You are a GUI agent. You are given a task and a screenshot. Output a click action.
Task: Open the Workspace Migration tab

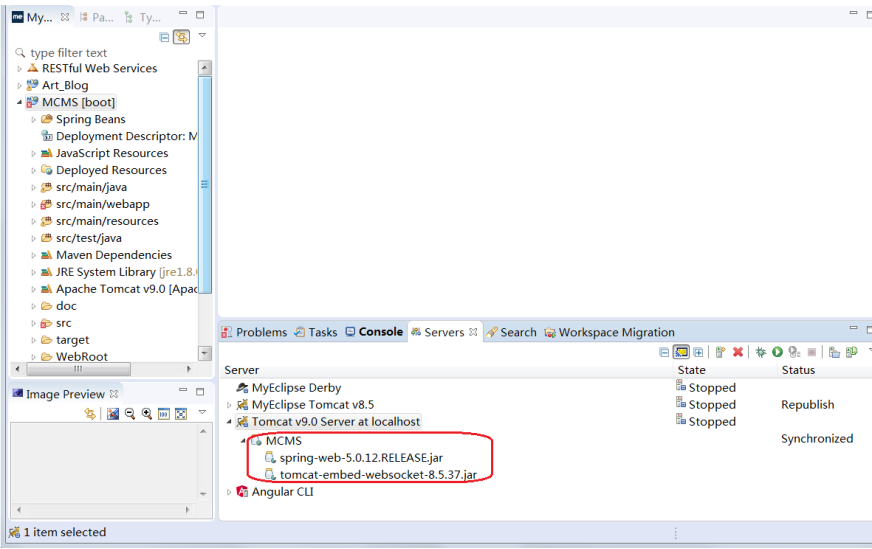[x=610, y=332]
